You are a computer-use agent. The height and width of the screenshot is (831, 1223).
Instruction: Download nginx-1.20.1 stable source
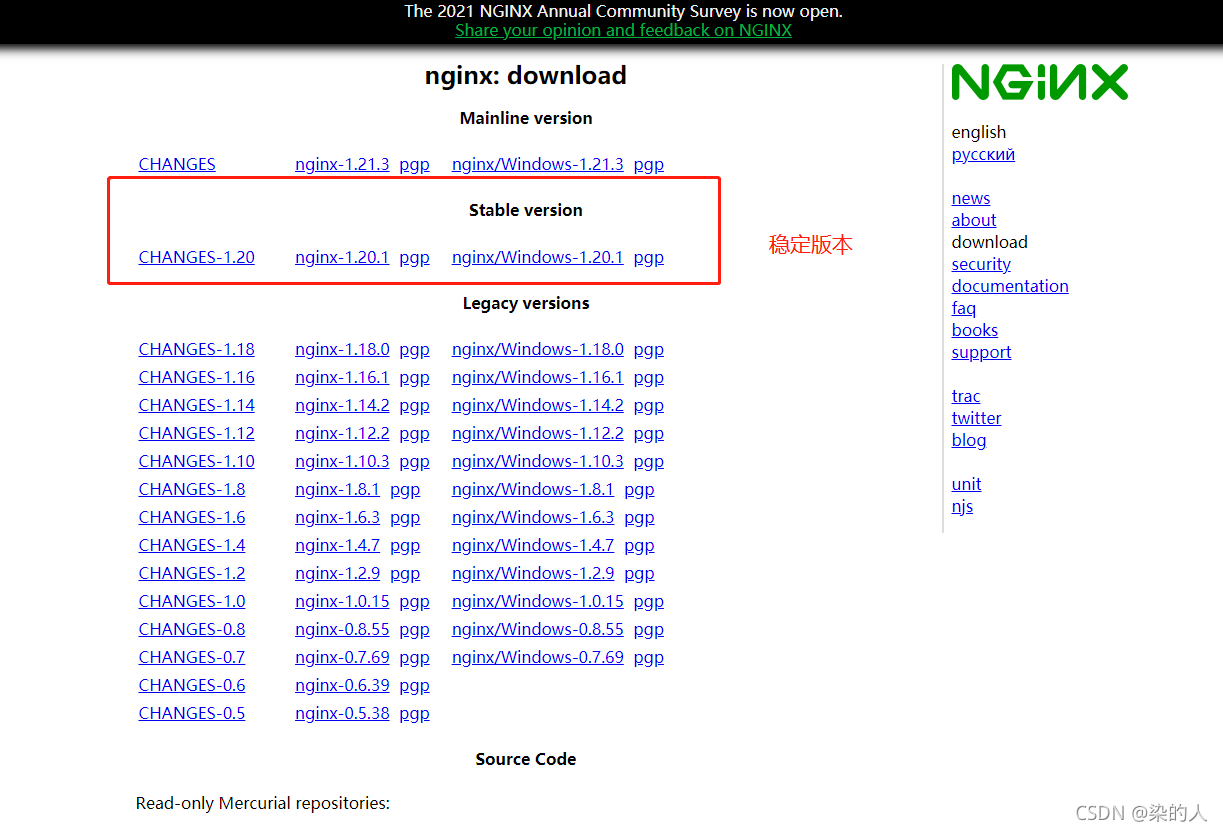342,257
